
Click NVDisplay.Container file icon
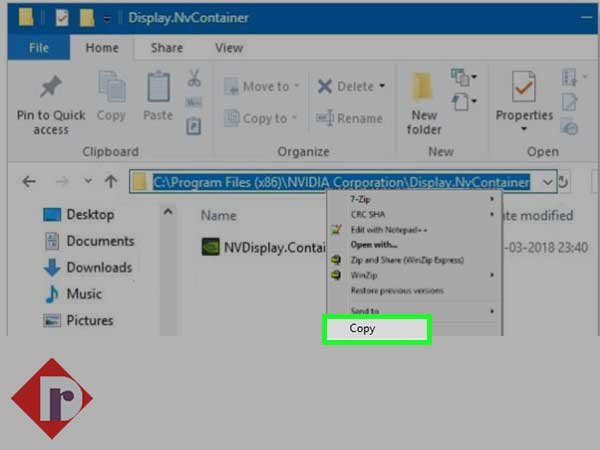pos(210,247)
